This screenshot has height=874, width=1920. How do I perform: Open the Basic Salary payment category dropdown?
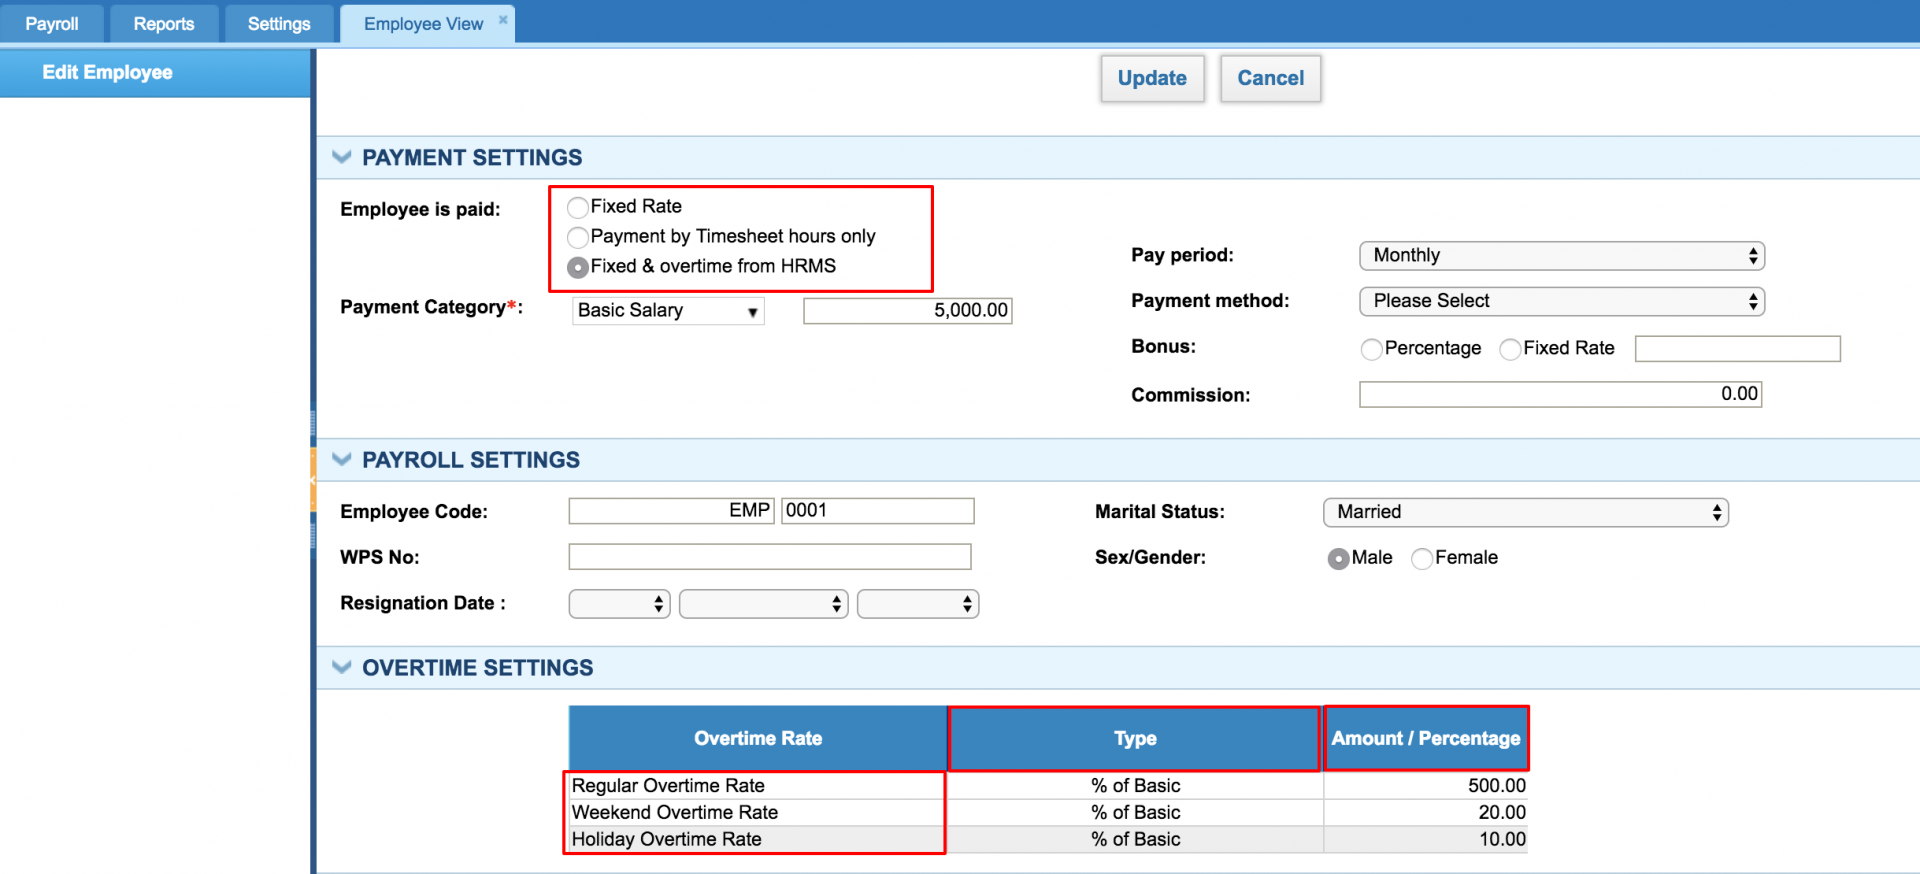point(668,311)
